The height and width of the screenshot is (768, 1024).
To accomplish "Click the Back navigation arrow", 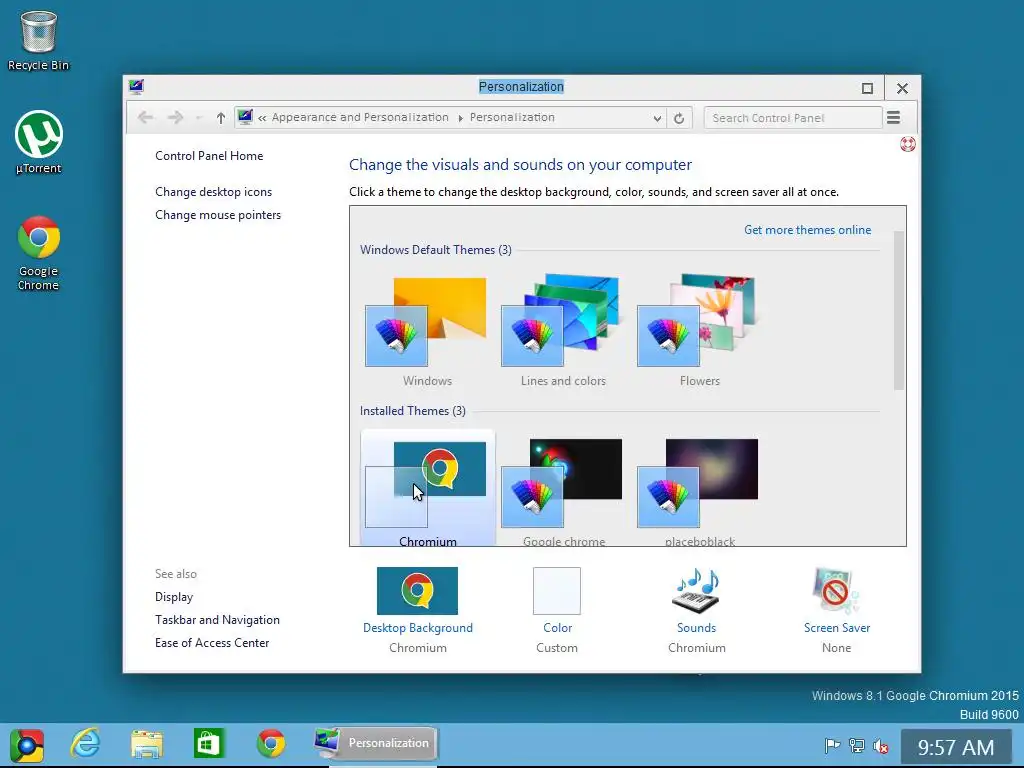I will 145,118.
